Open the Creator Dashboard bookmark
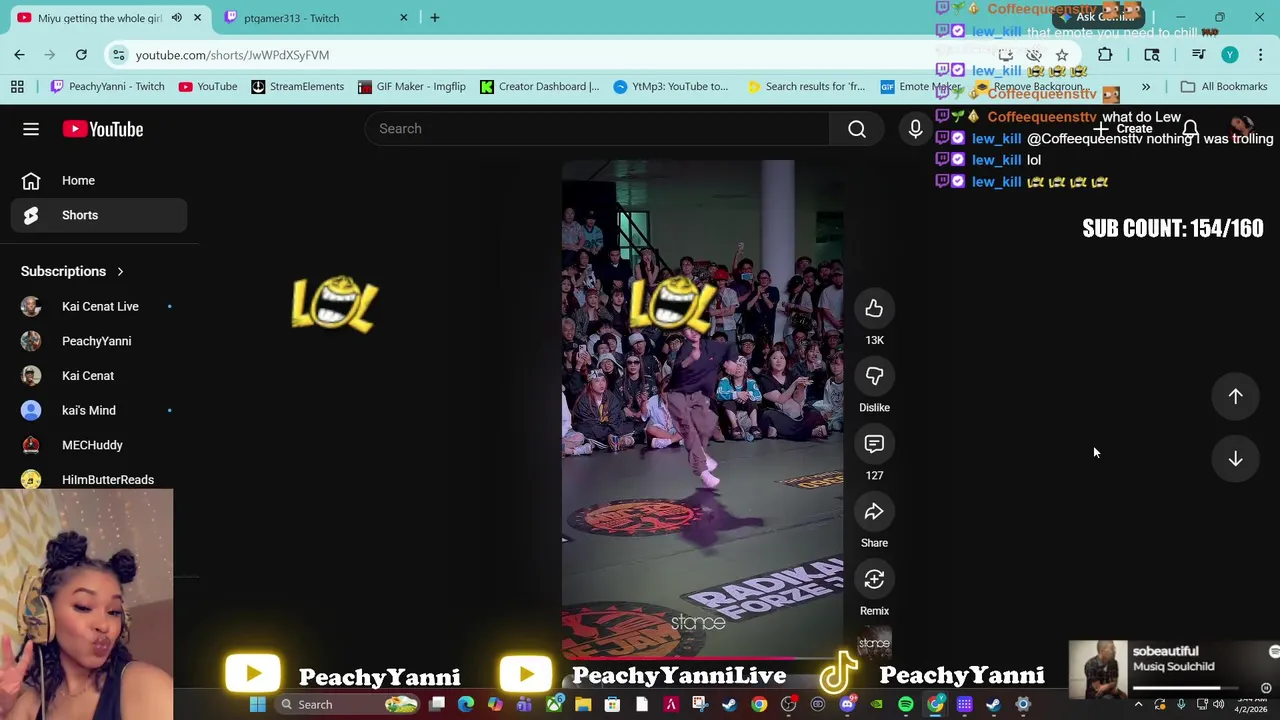 tap(540, 87)
